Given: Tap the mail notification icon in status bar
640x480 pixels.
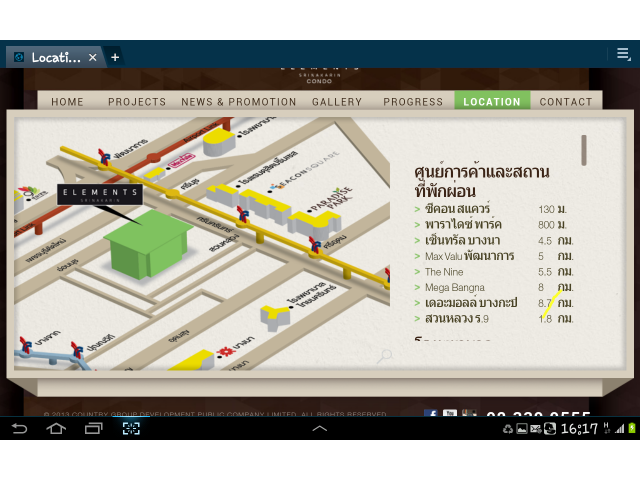Looking at the screenshot, I should click(536, 429).
